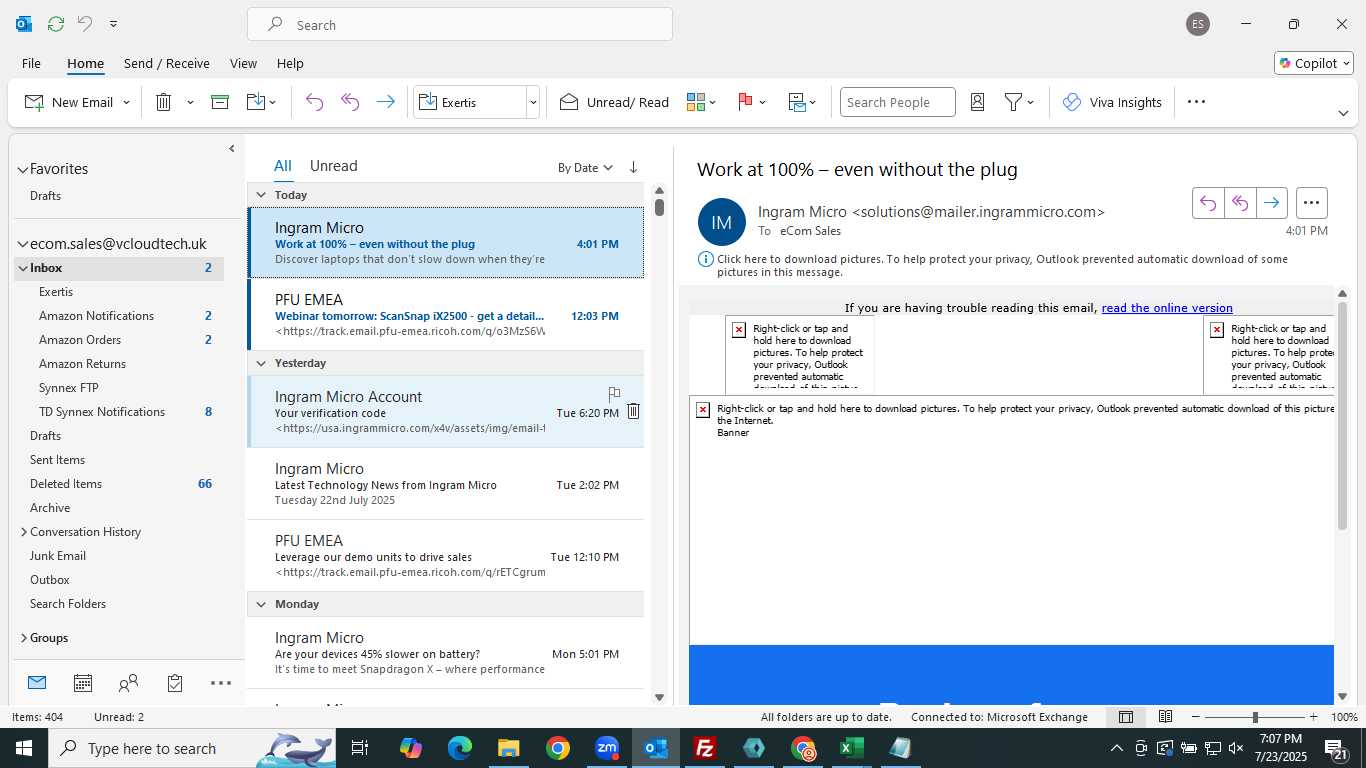This screenshot has height=768, width=1366.
Task: Open FileZilla from the taskbar
Action: coord(705,748)
